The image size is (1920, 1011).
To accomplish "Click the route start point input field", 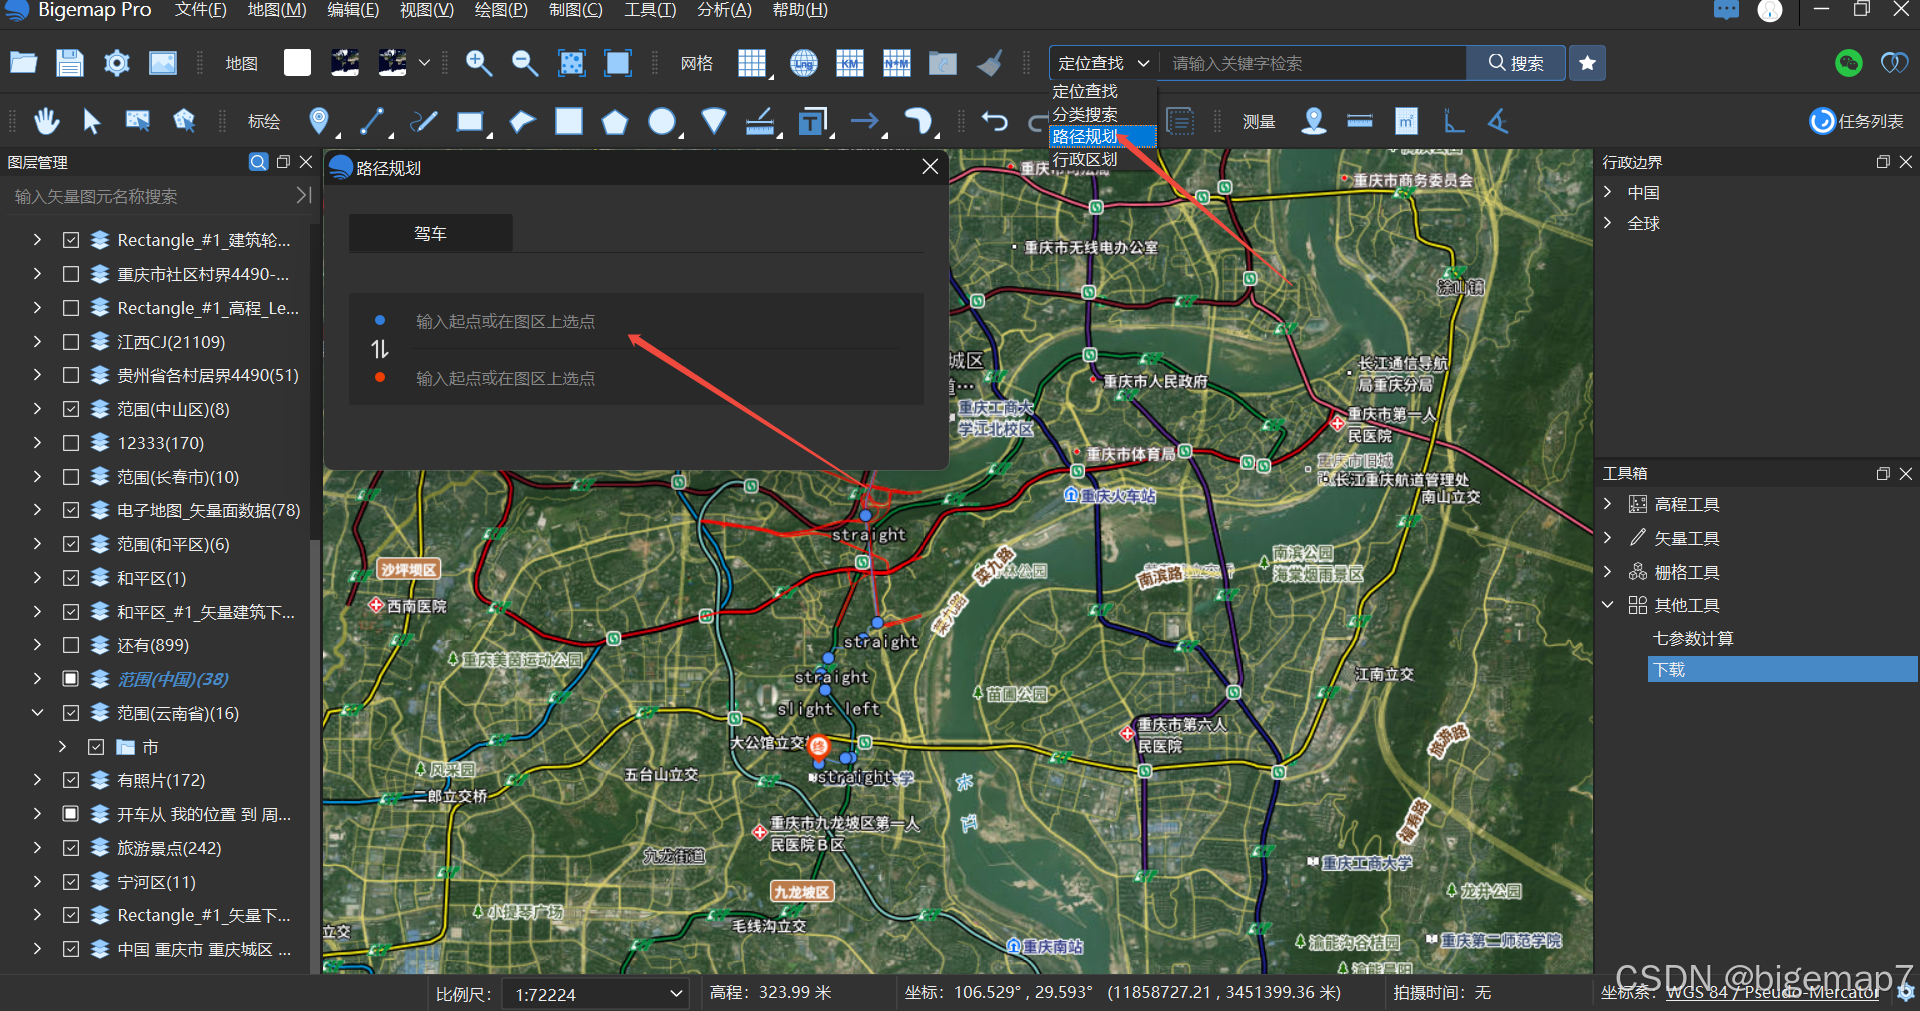I will [657, 321].
